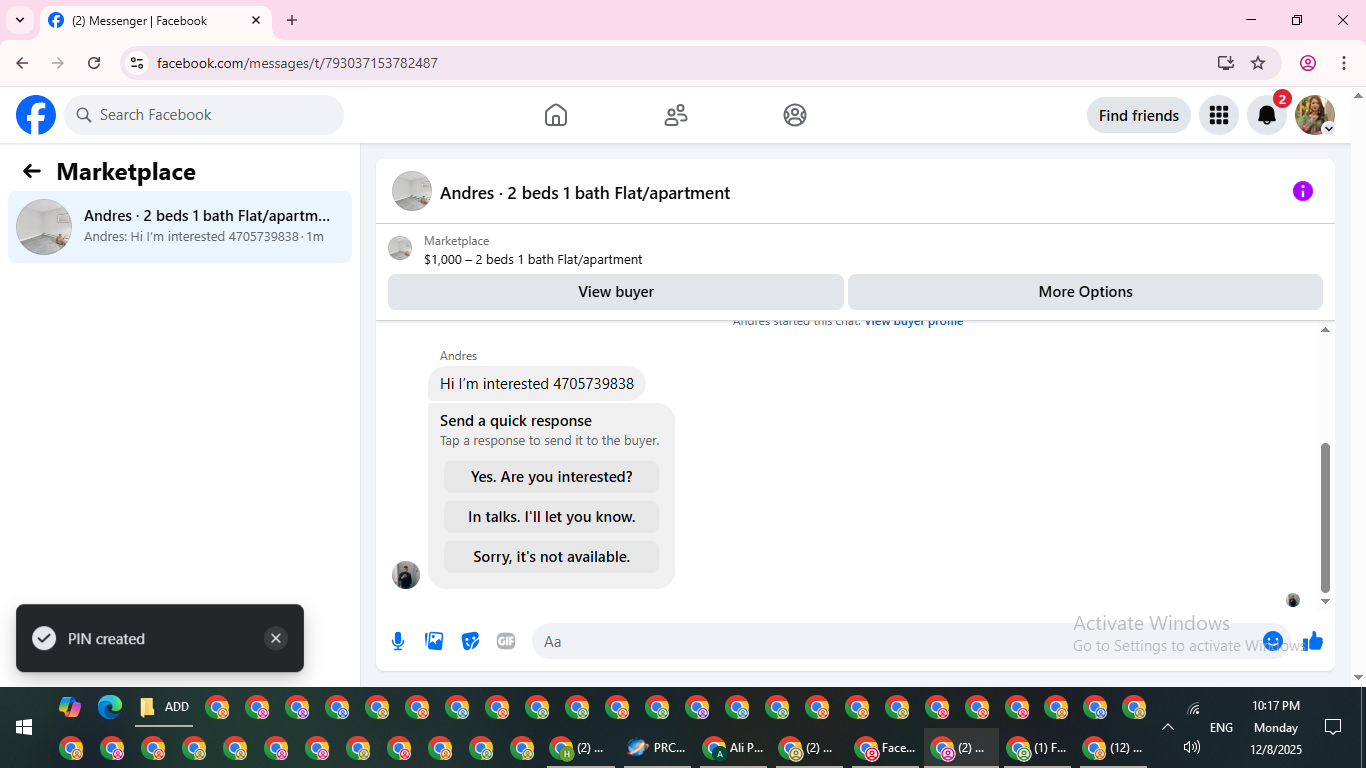Open the taskbar clock and date
The height and width of the screenshot is (768, 1366).
click(1276, 727)
